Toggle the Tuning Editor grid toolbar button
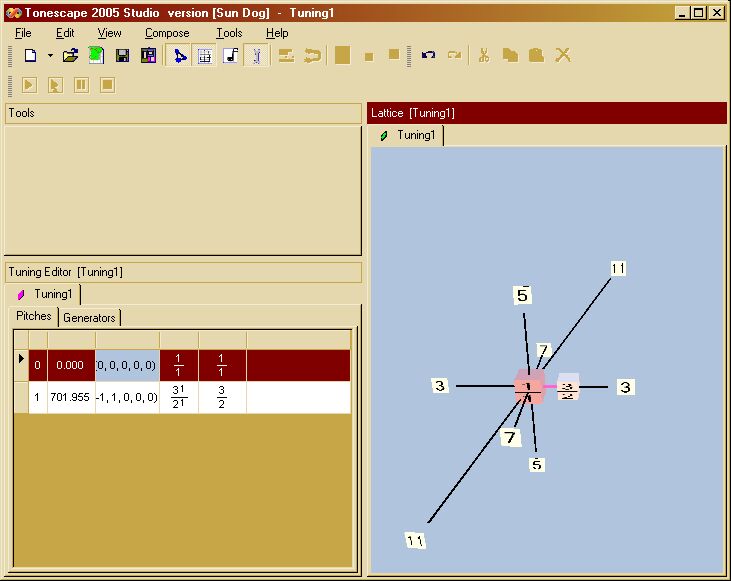Image resolution: width=731 pixels, height=581 pixels. tap(205, 56)
